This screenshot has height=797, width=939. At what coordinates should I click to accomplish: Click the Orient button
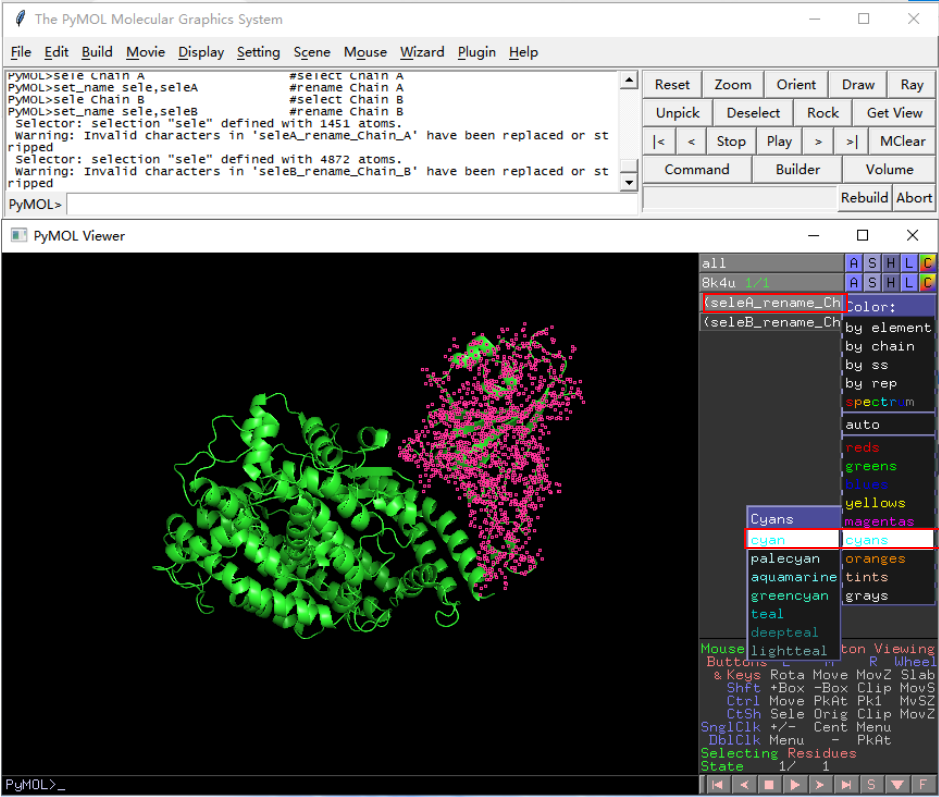[x=796, y=85]
